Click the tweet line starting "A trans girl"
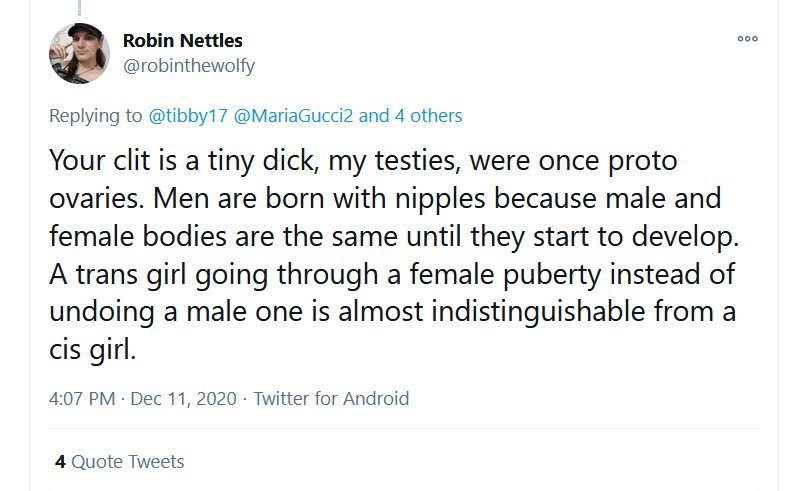 pos(392,274)
